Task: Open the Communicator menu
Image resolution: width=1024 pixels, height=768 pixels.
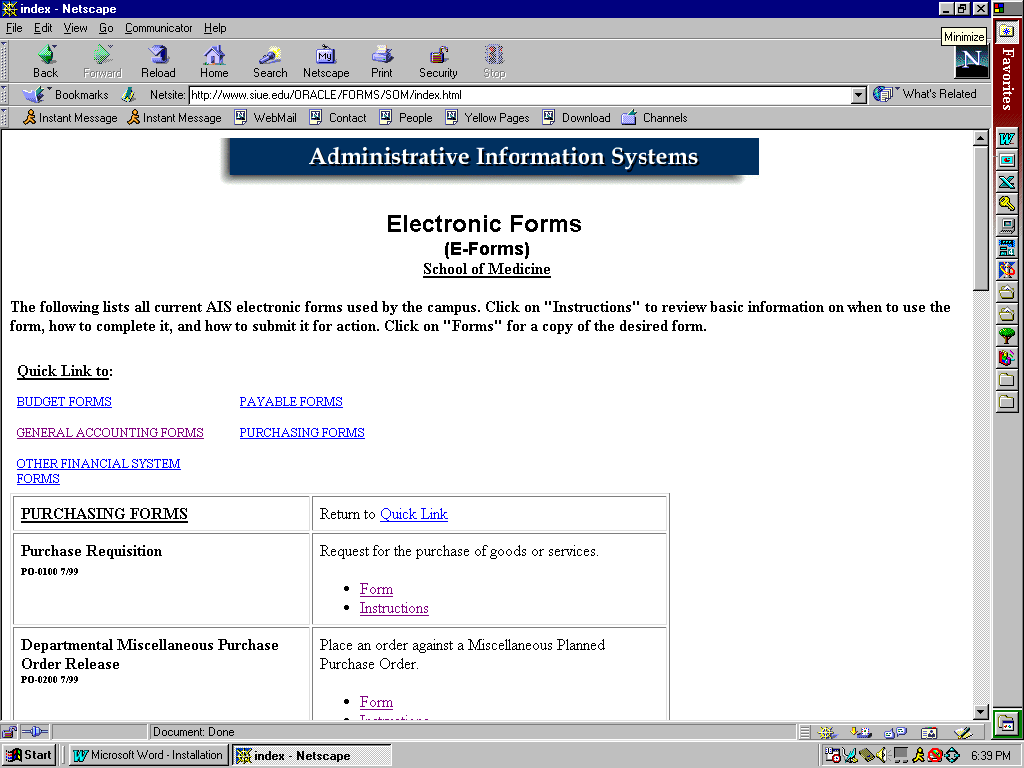Action: [x=158, y=28]
